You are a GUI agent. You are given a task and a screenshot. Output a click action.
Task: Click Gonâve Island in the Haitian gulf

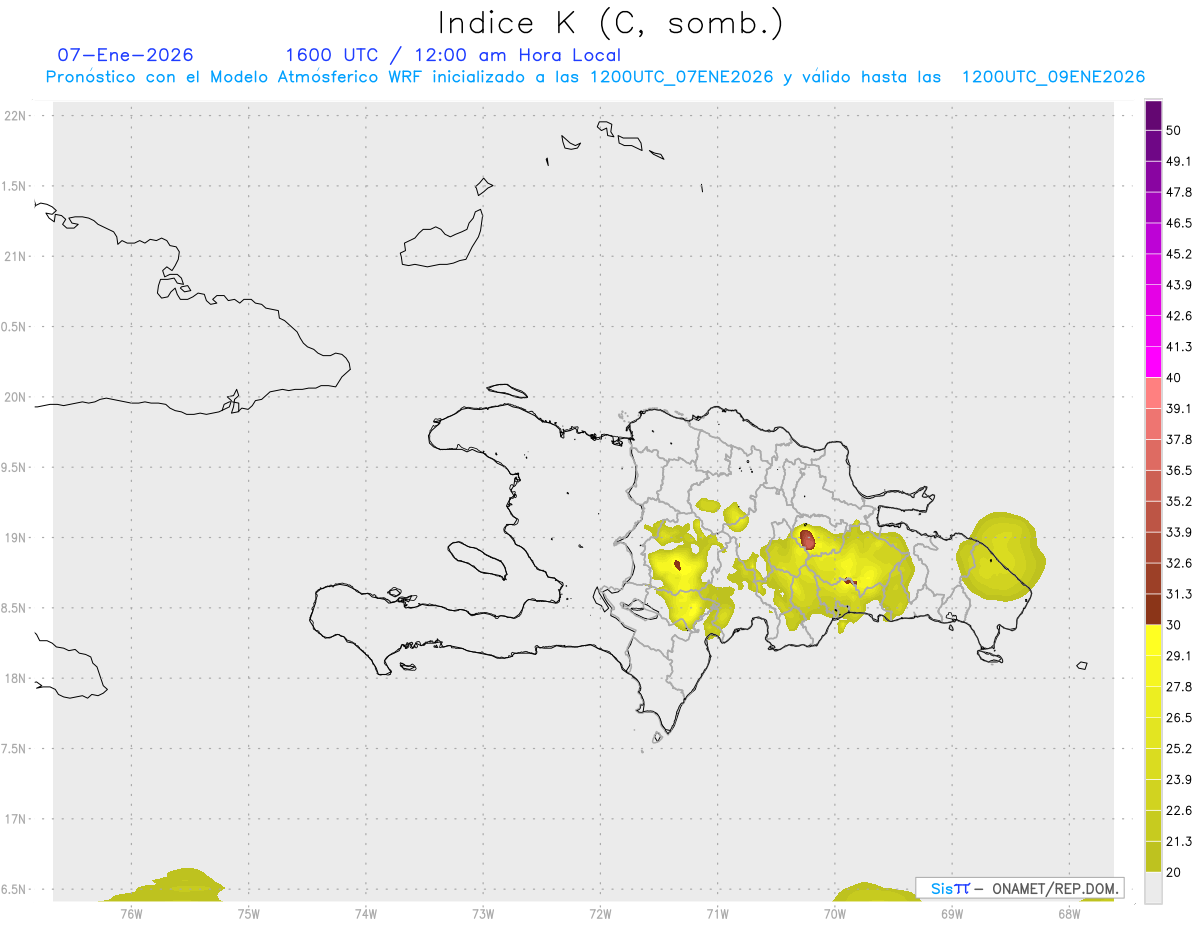[476, 559]
